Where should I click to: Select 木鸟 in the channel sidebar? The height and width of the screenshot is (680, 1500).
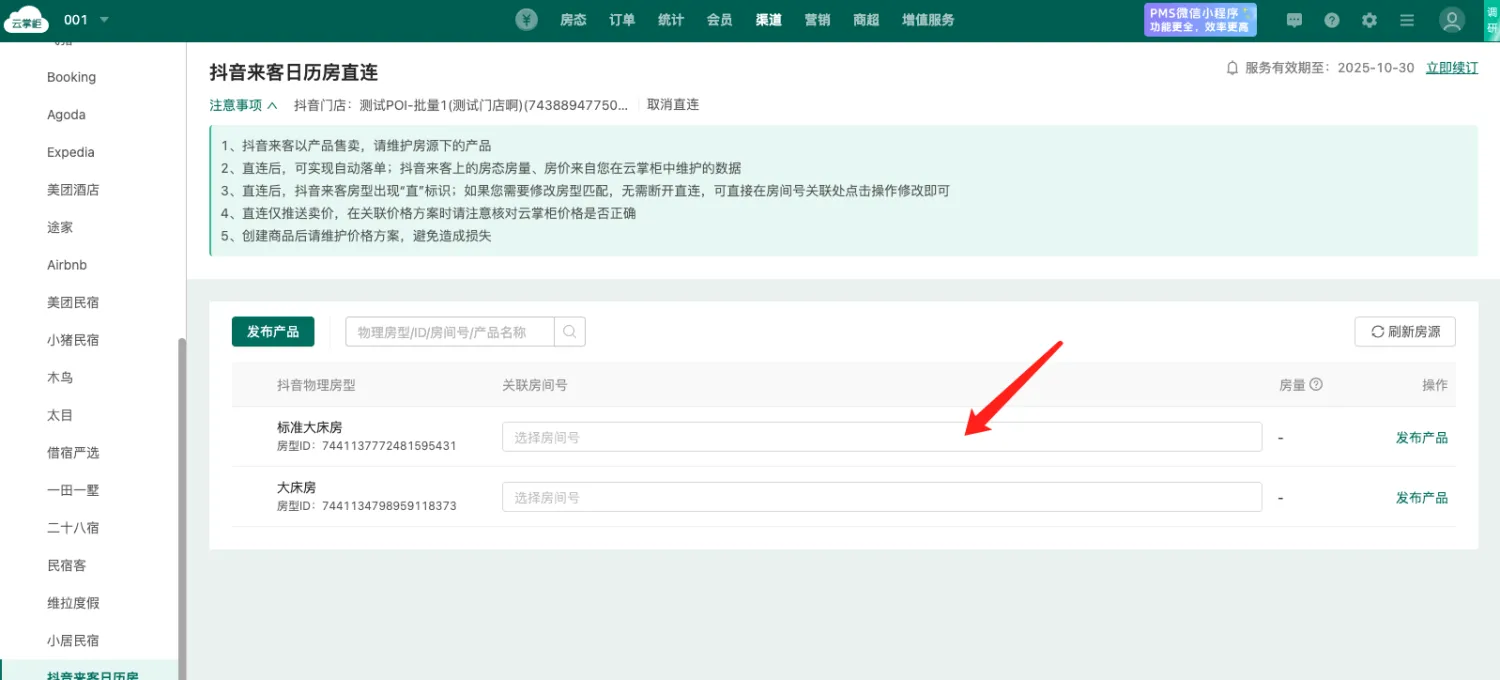(60, 377)
